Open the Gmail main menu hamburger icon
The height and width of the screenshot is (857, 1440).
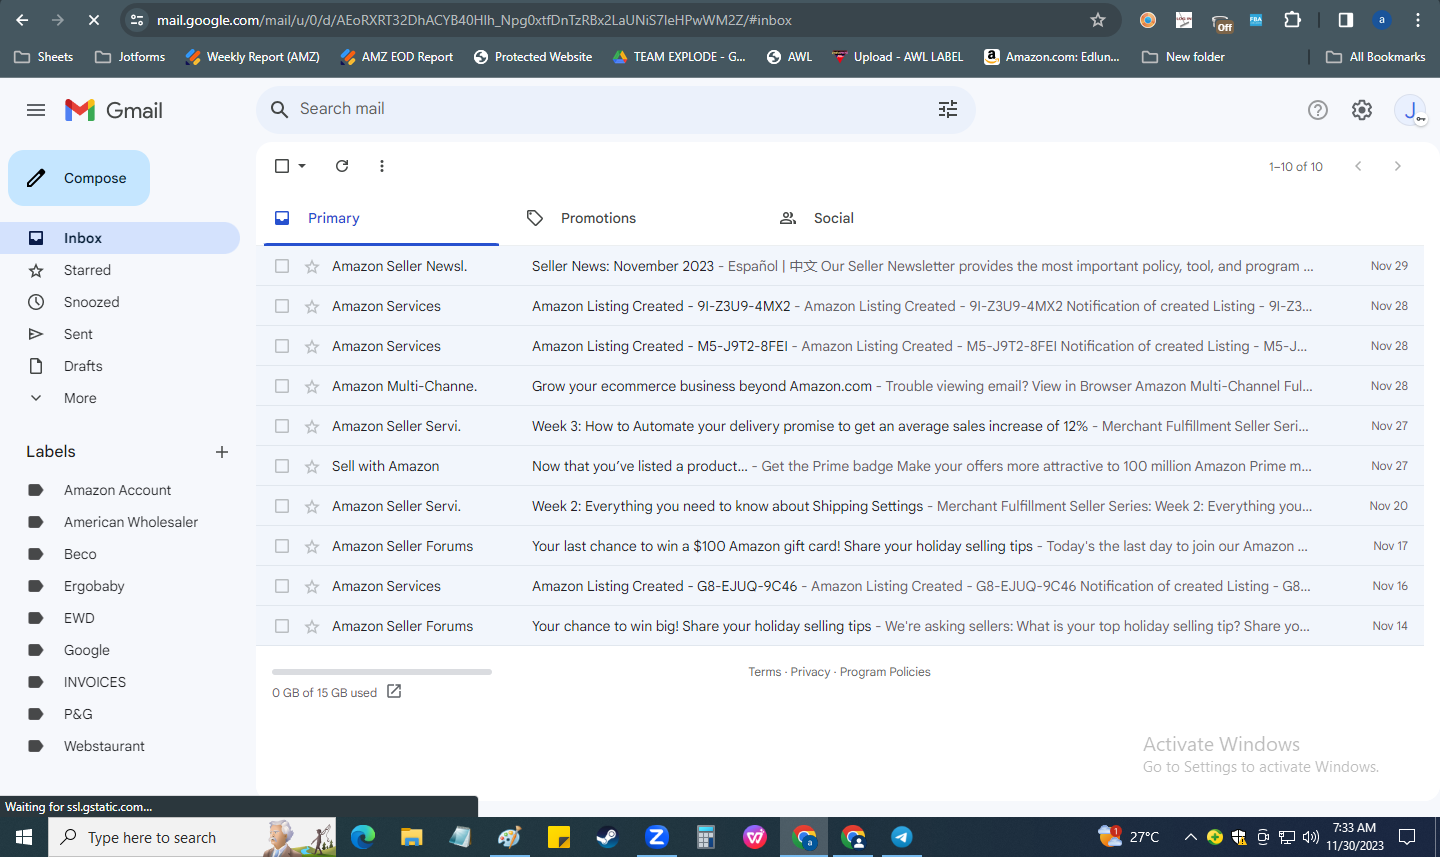click(36, 110)
